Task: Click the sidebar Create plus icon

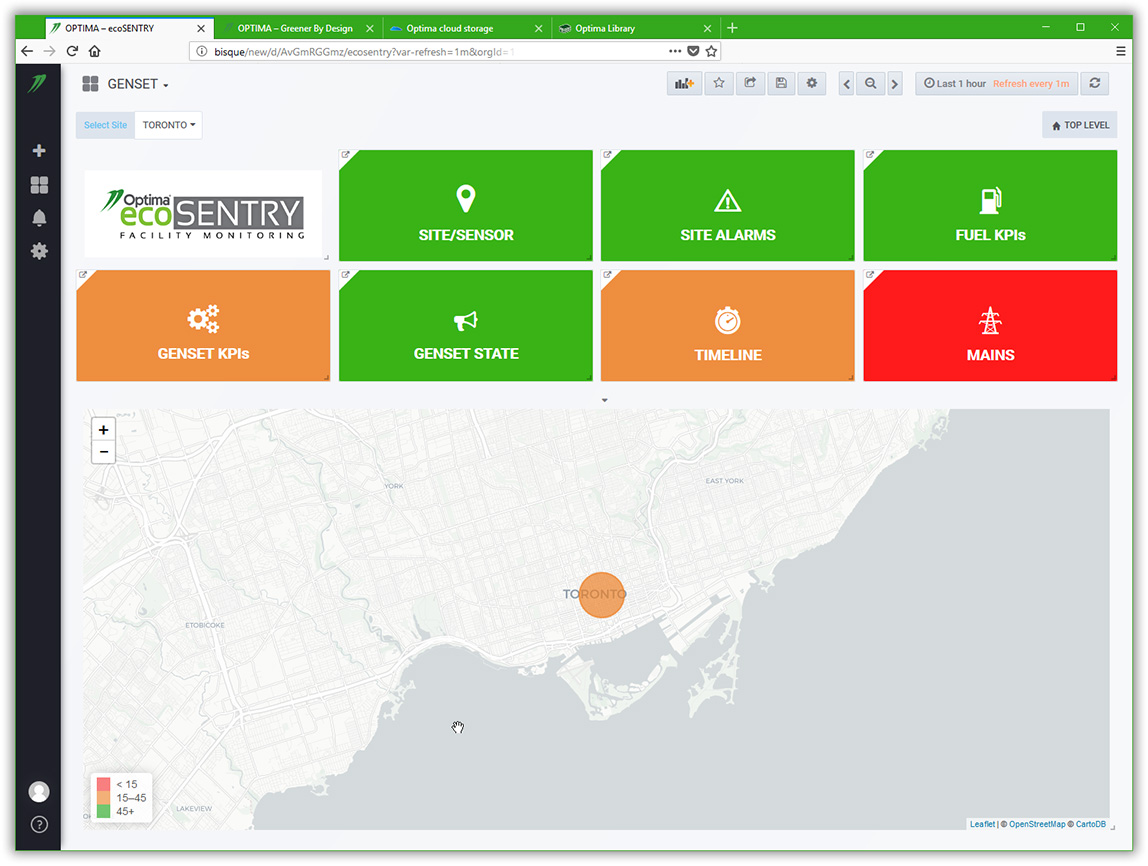Action: (40, 150)
